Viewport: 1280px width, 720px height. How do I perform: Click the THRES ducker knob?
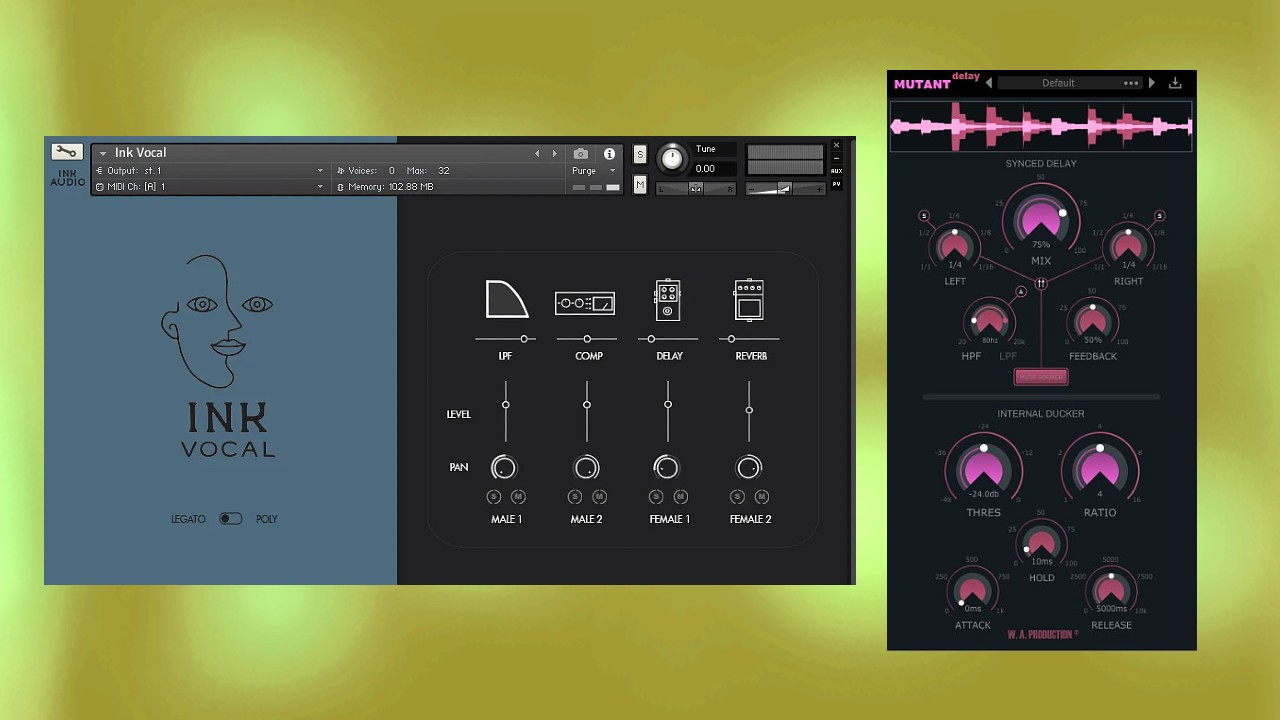[x=983, y=468]
